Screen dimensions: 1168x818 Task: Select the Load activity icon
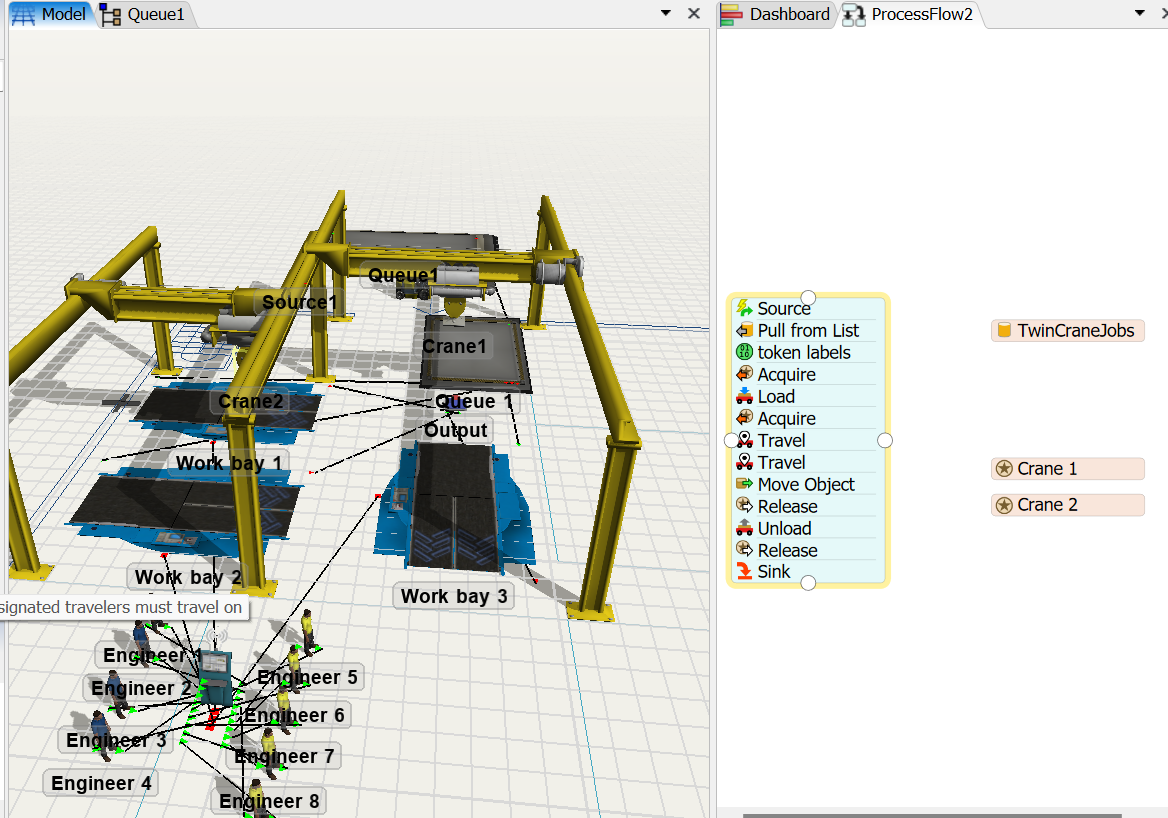744,397
